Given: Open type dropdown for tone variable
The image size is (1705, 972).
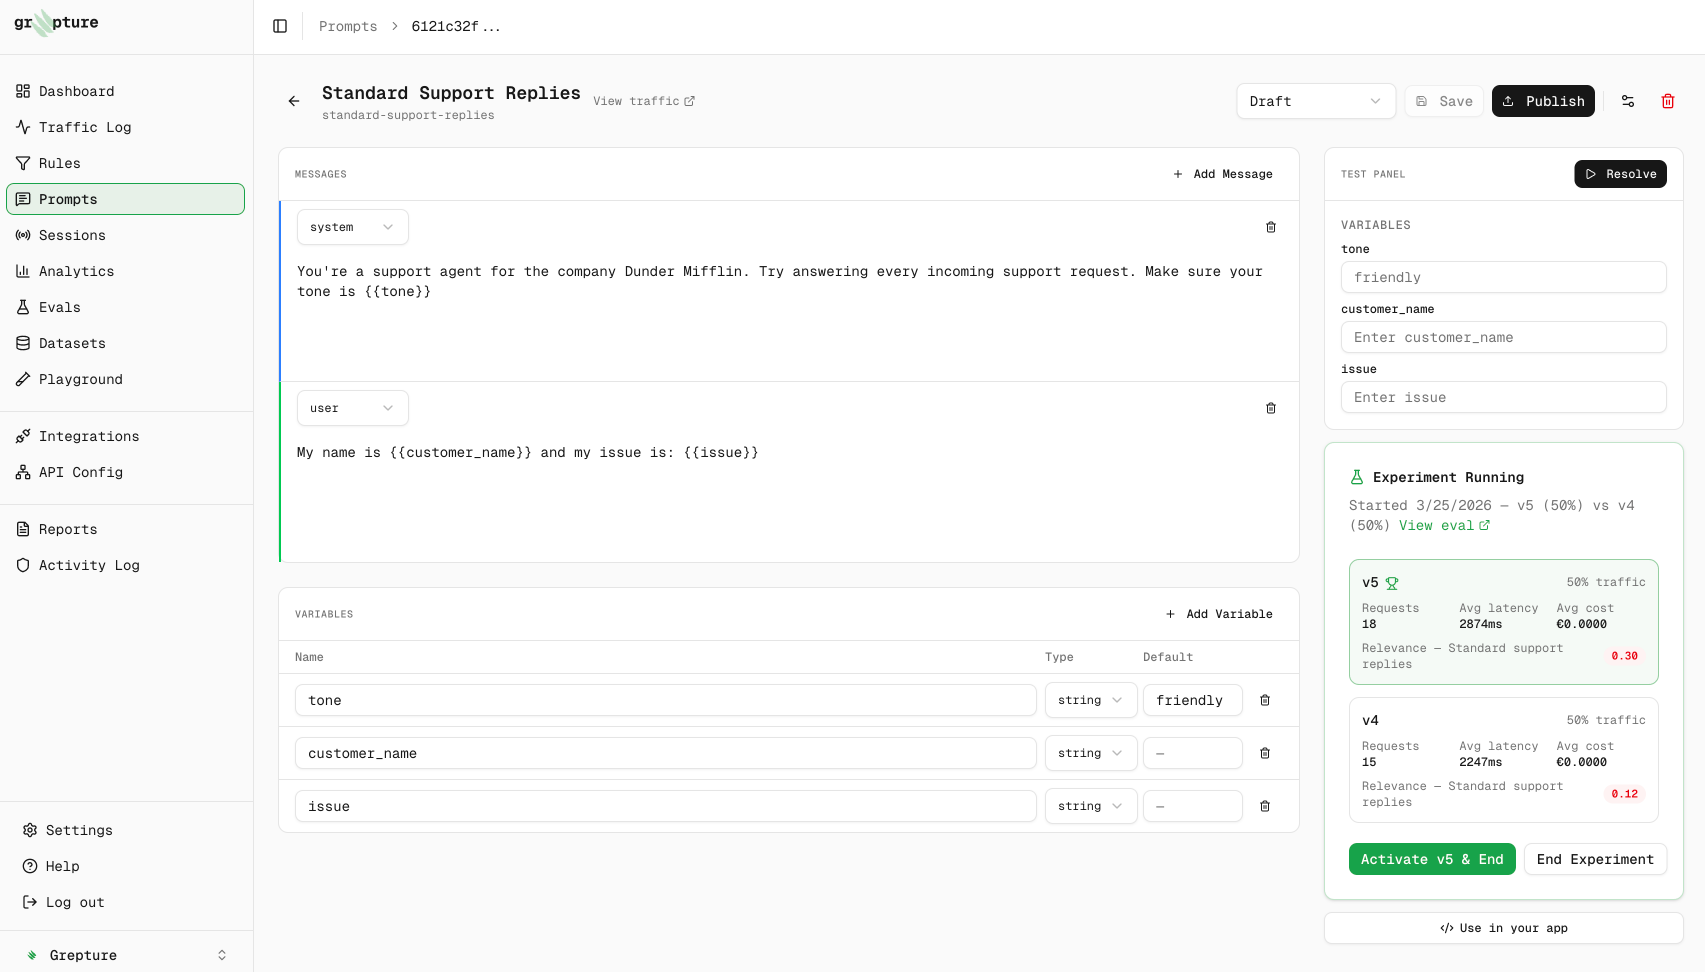Looking at the screenshot, I should 1091,700.
